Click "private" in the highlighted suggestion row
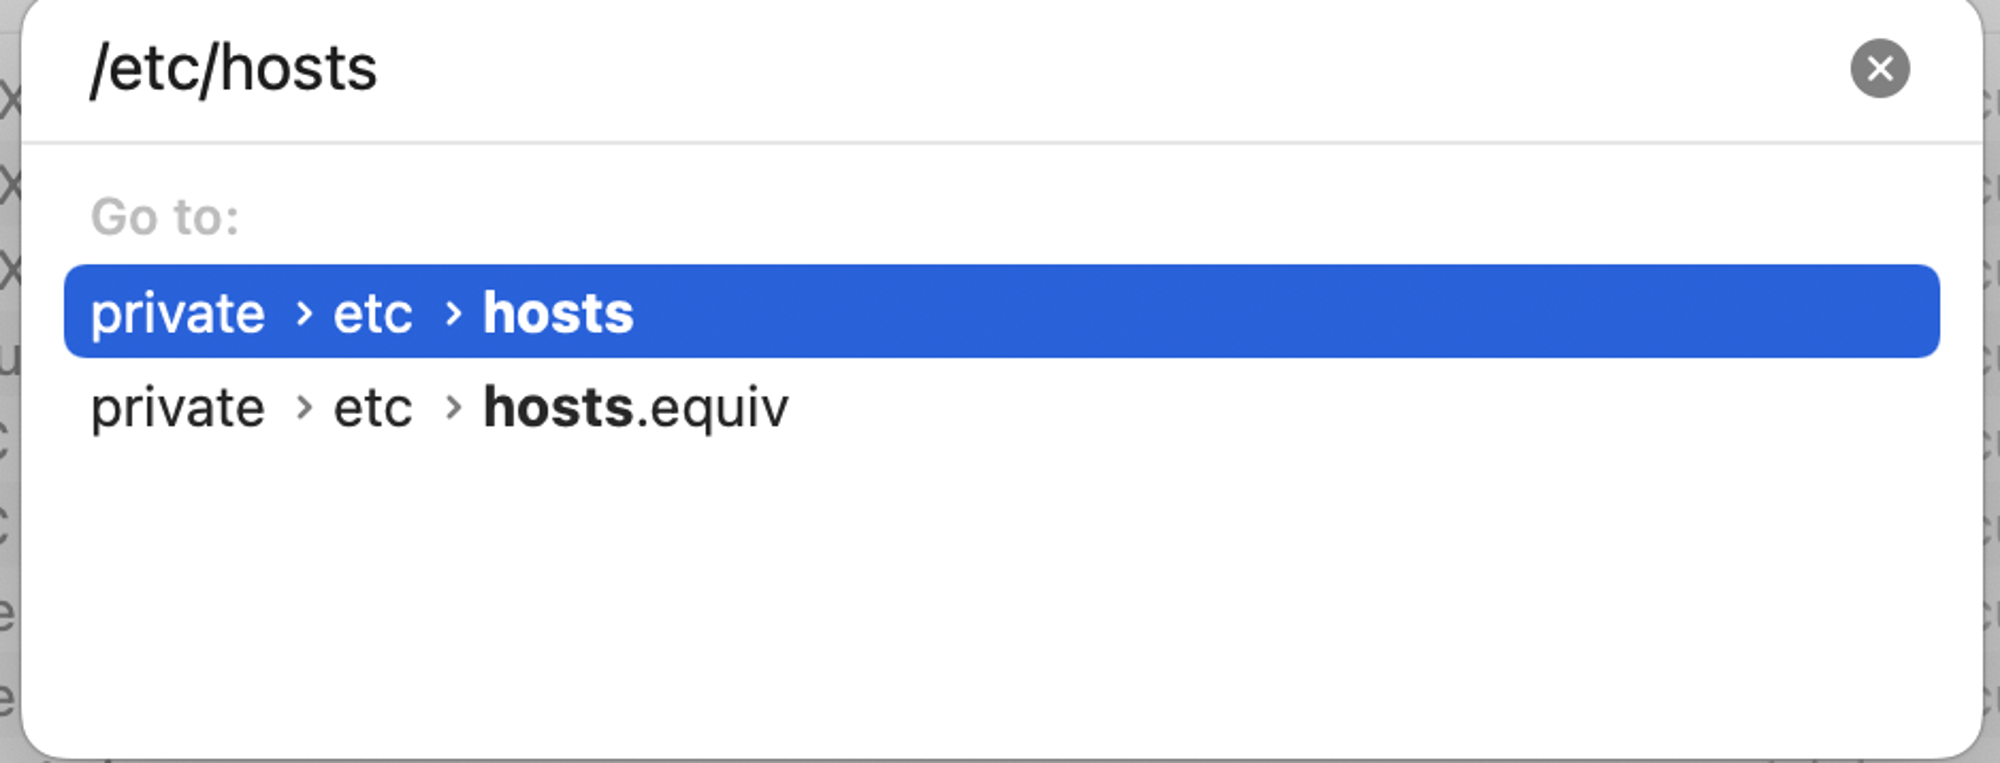 (178, 314)
